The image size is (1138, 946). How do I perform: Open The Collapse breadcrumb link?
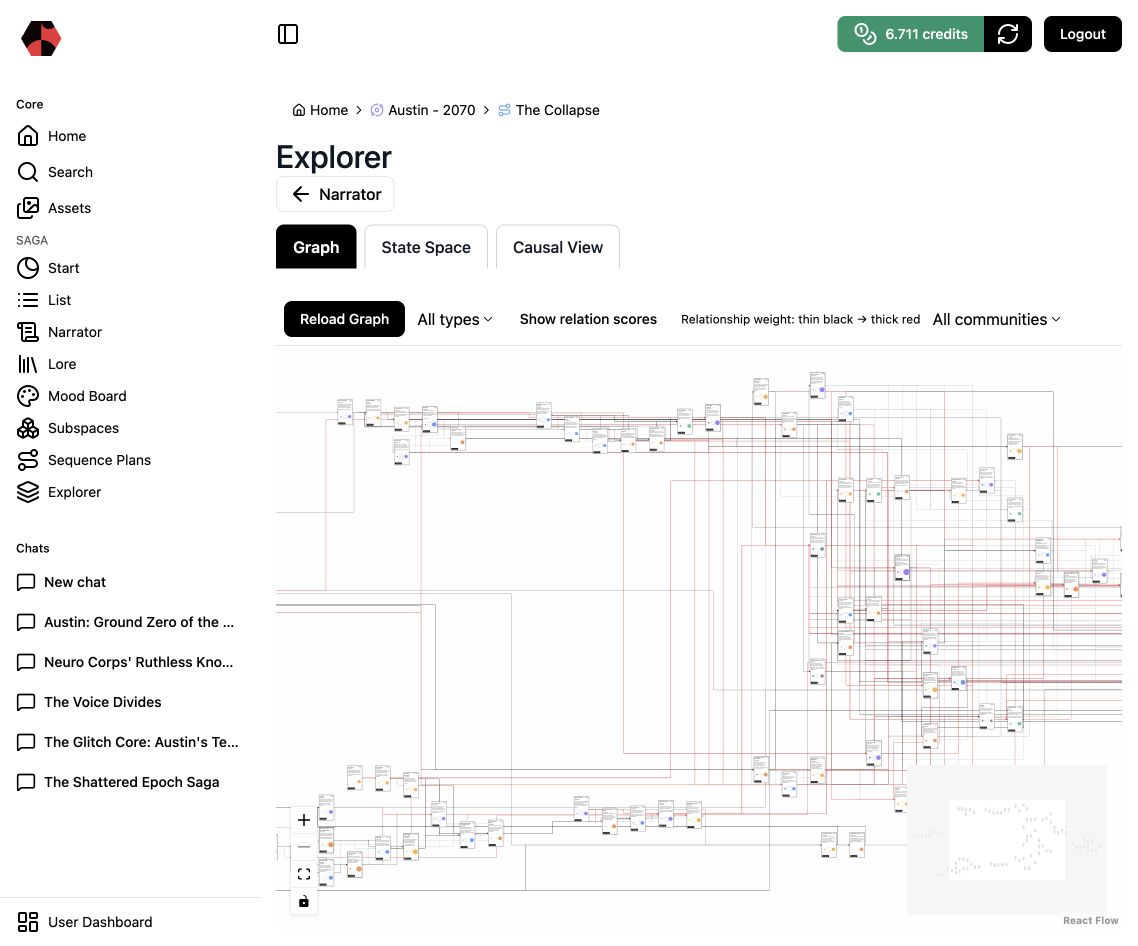(557, 110)
